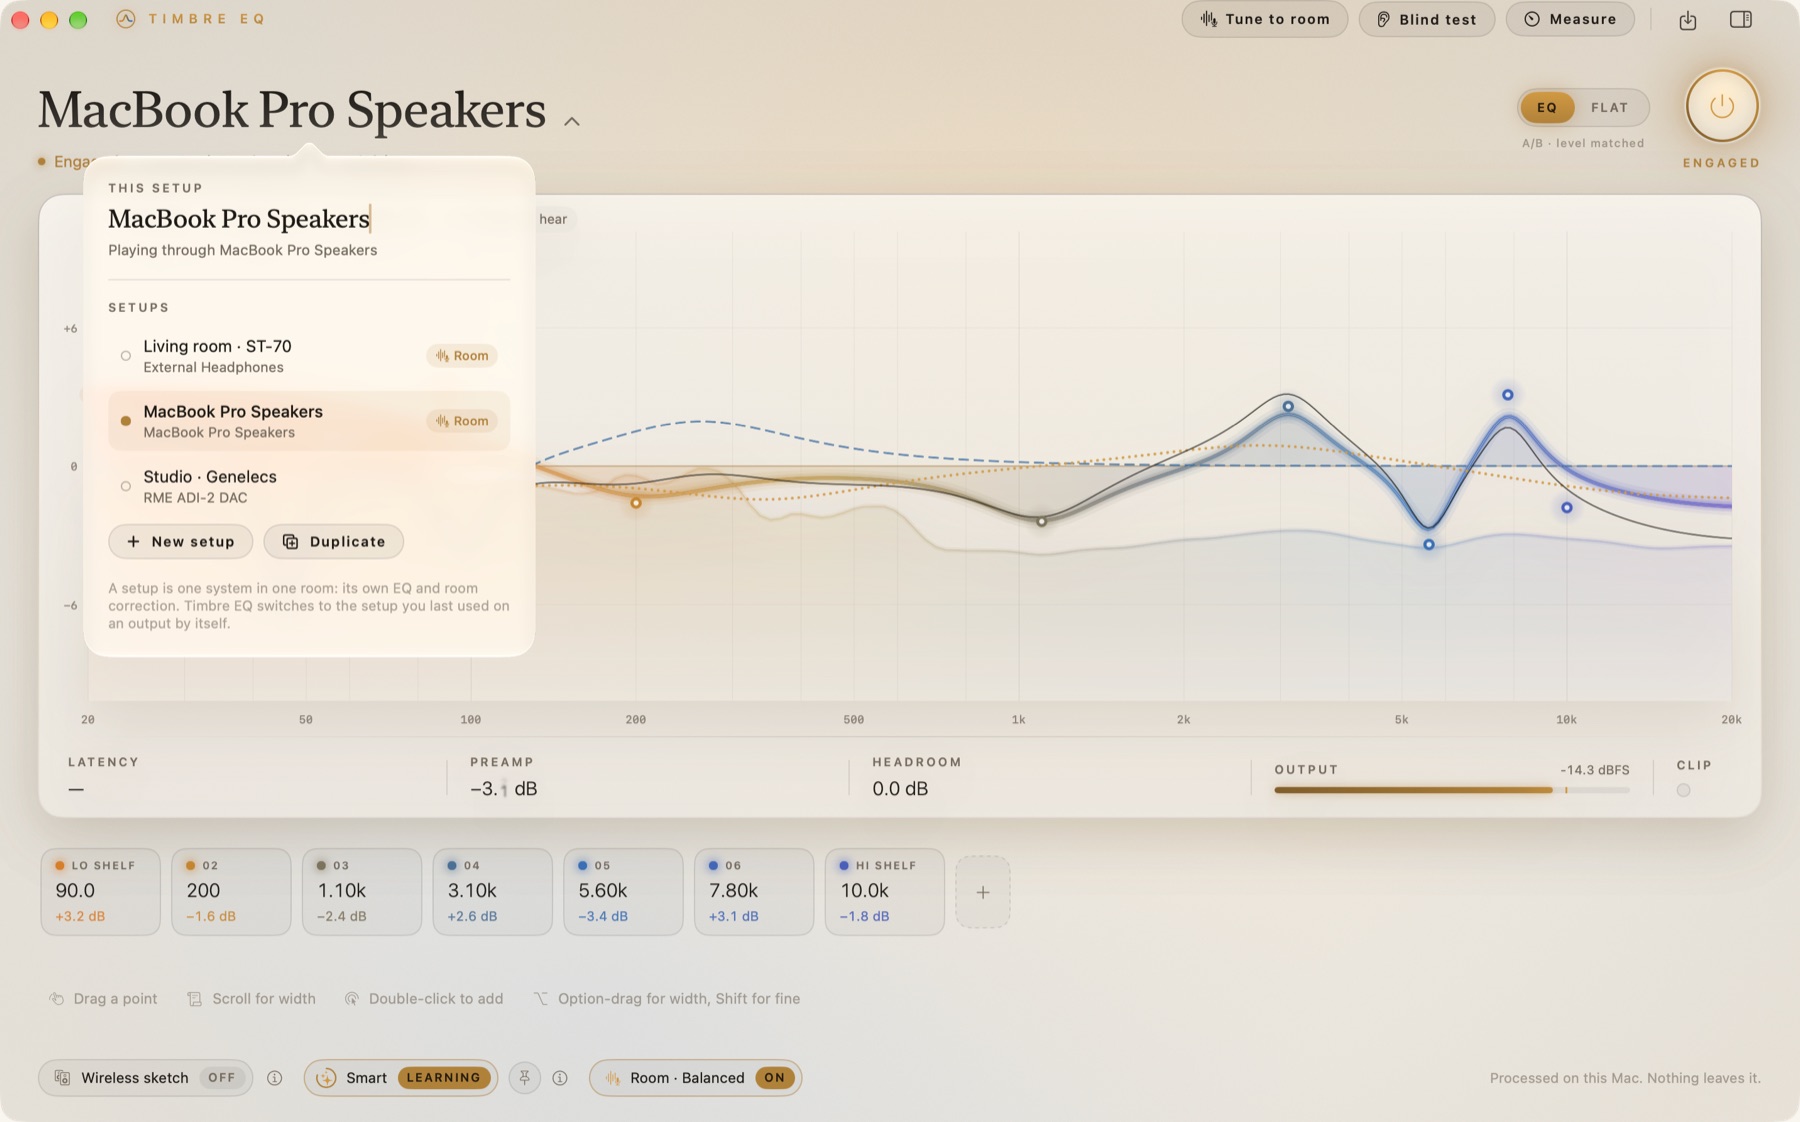Image resolution: width=1800 pixels, height=1122 pixels.
Task: Click the export download icon in title bar
Action: click(1687, 20)
